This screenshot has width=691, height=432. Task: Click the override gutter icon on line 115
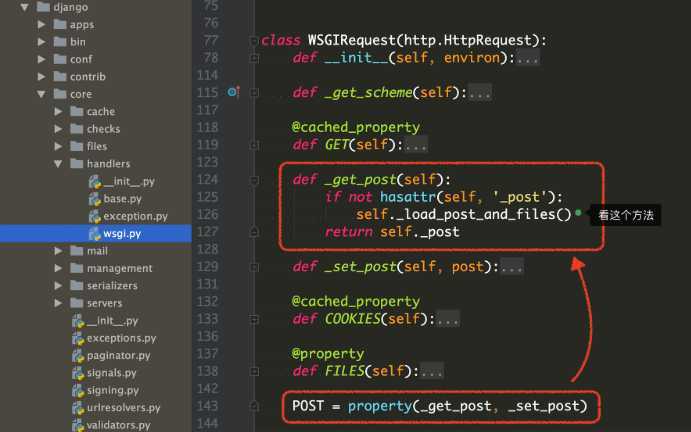tap(233, 92)
